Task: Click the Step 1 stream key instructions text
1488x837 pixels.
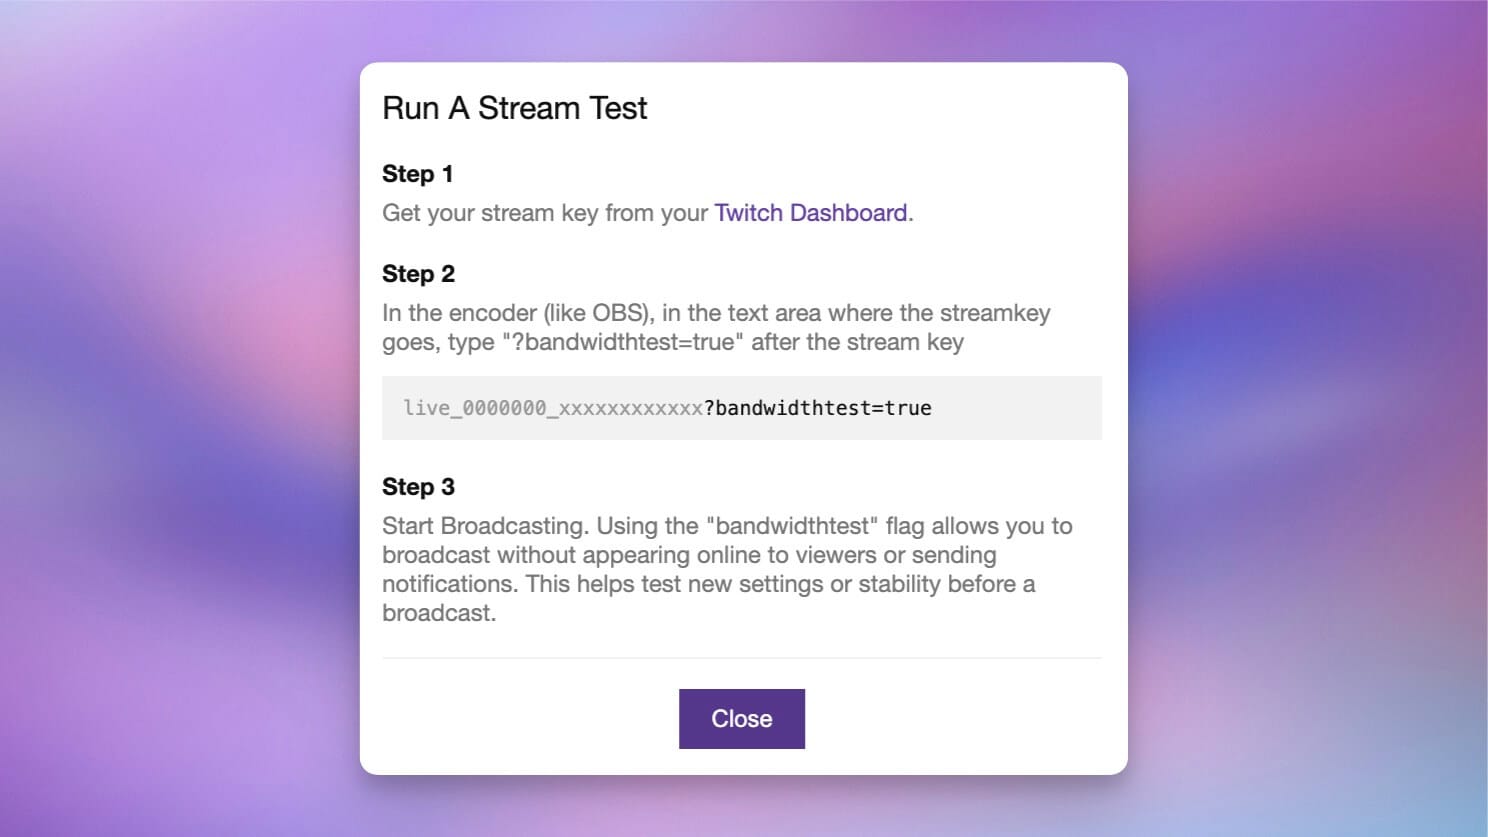Action: pyautogui.click(x=546, y=213)
